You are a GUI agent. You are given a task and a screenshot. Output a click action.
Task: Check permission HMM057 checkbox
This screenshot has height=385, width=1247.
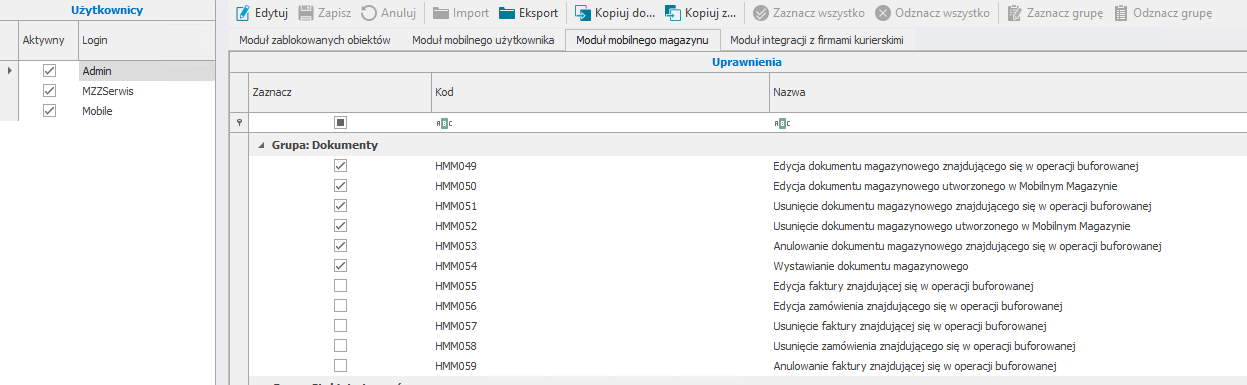click(x=340, y=326)
